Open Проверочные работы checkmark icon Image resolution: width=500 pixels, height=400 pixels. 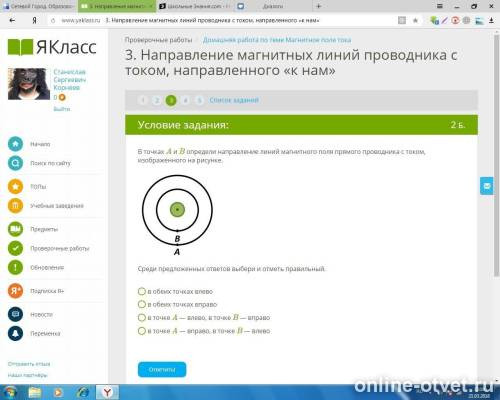click(x=15, y=248)
